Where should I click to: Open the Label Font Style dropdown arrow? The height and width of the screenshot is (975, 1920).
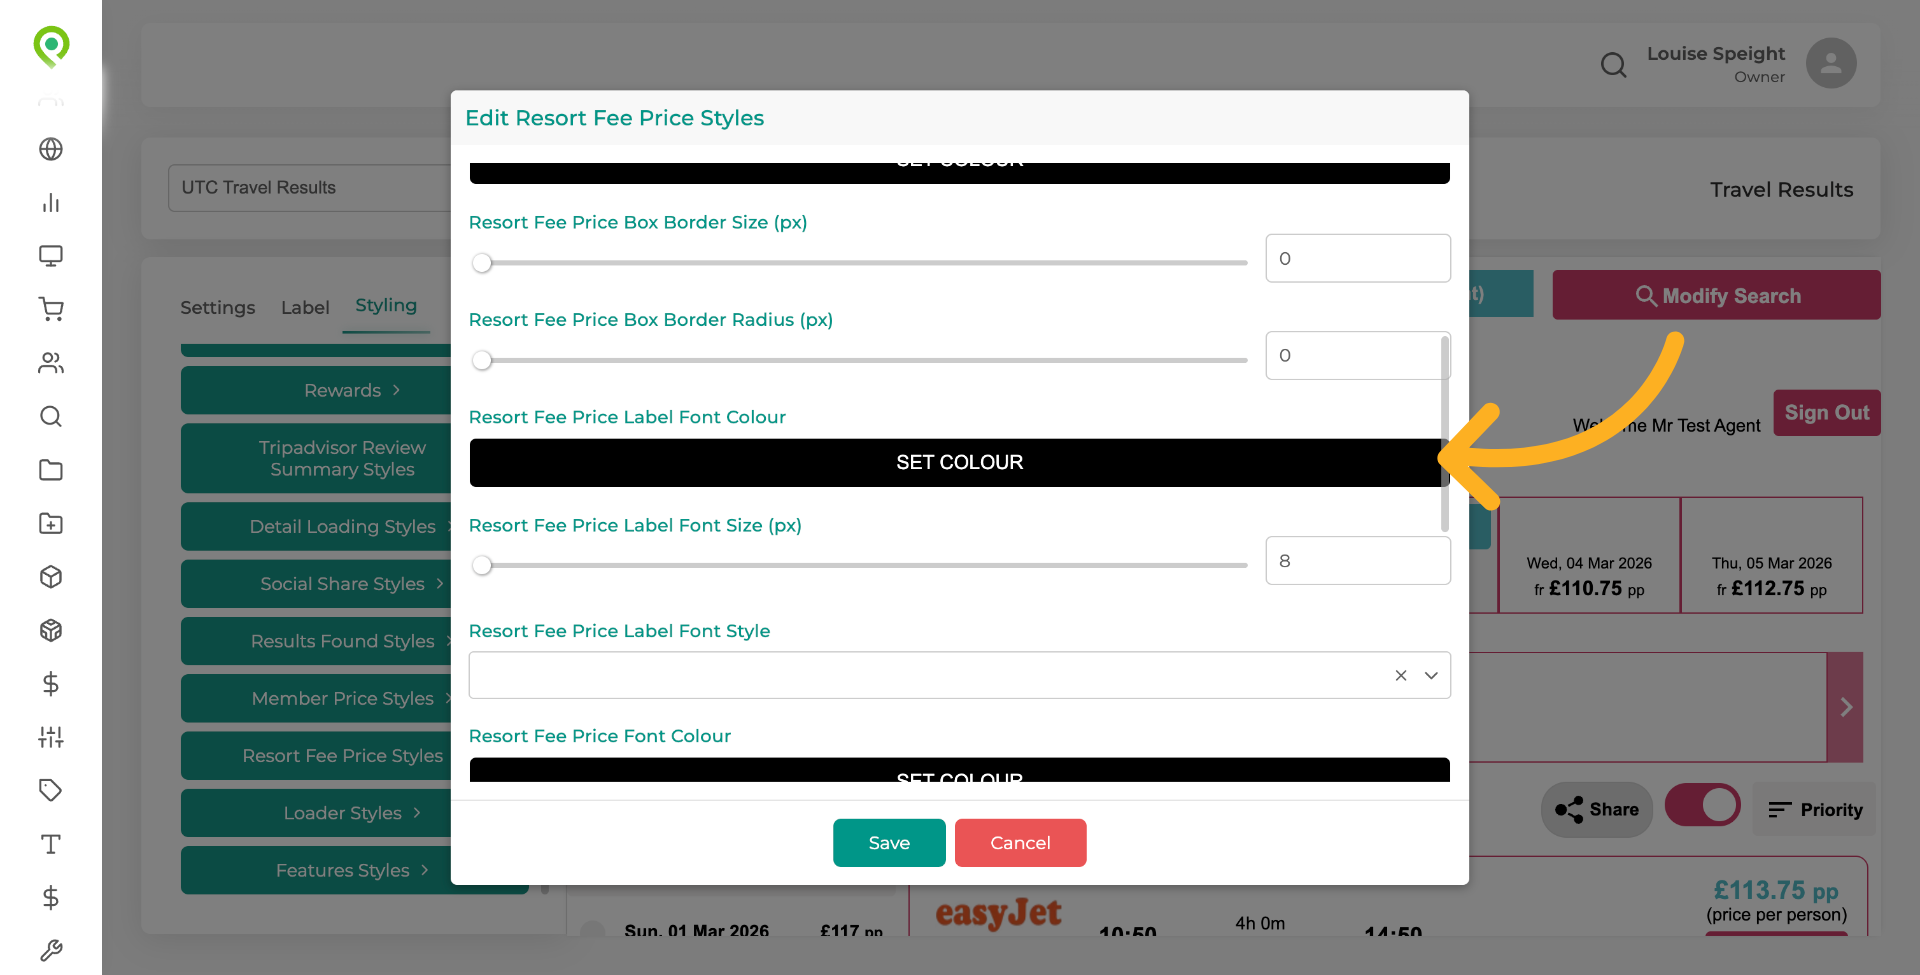tap(1431, 675)
